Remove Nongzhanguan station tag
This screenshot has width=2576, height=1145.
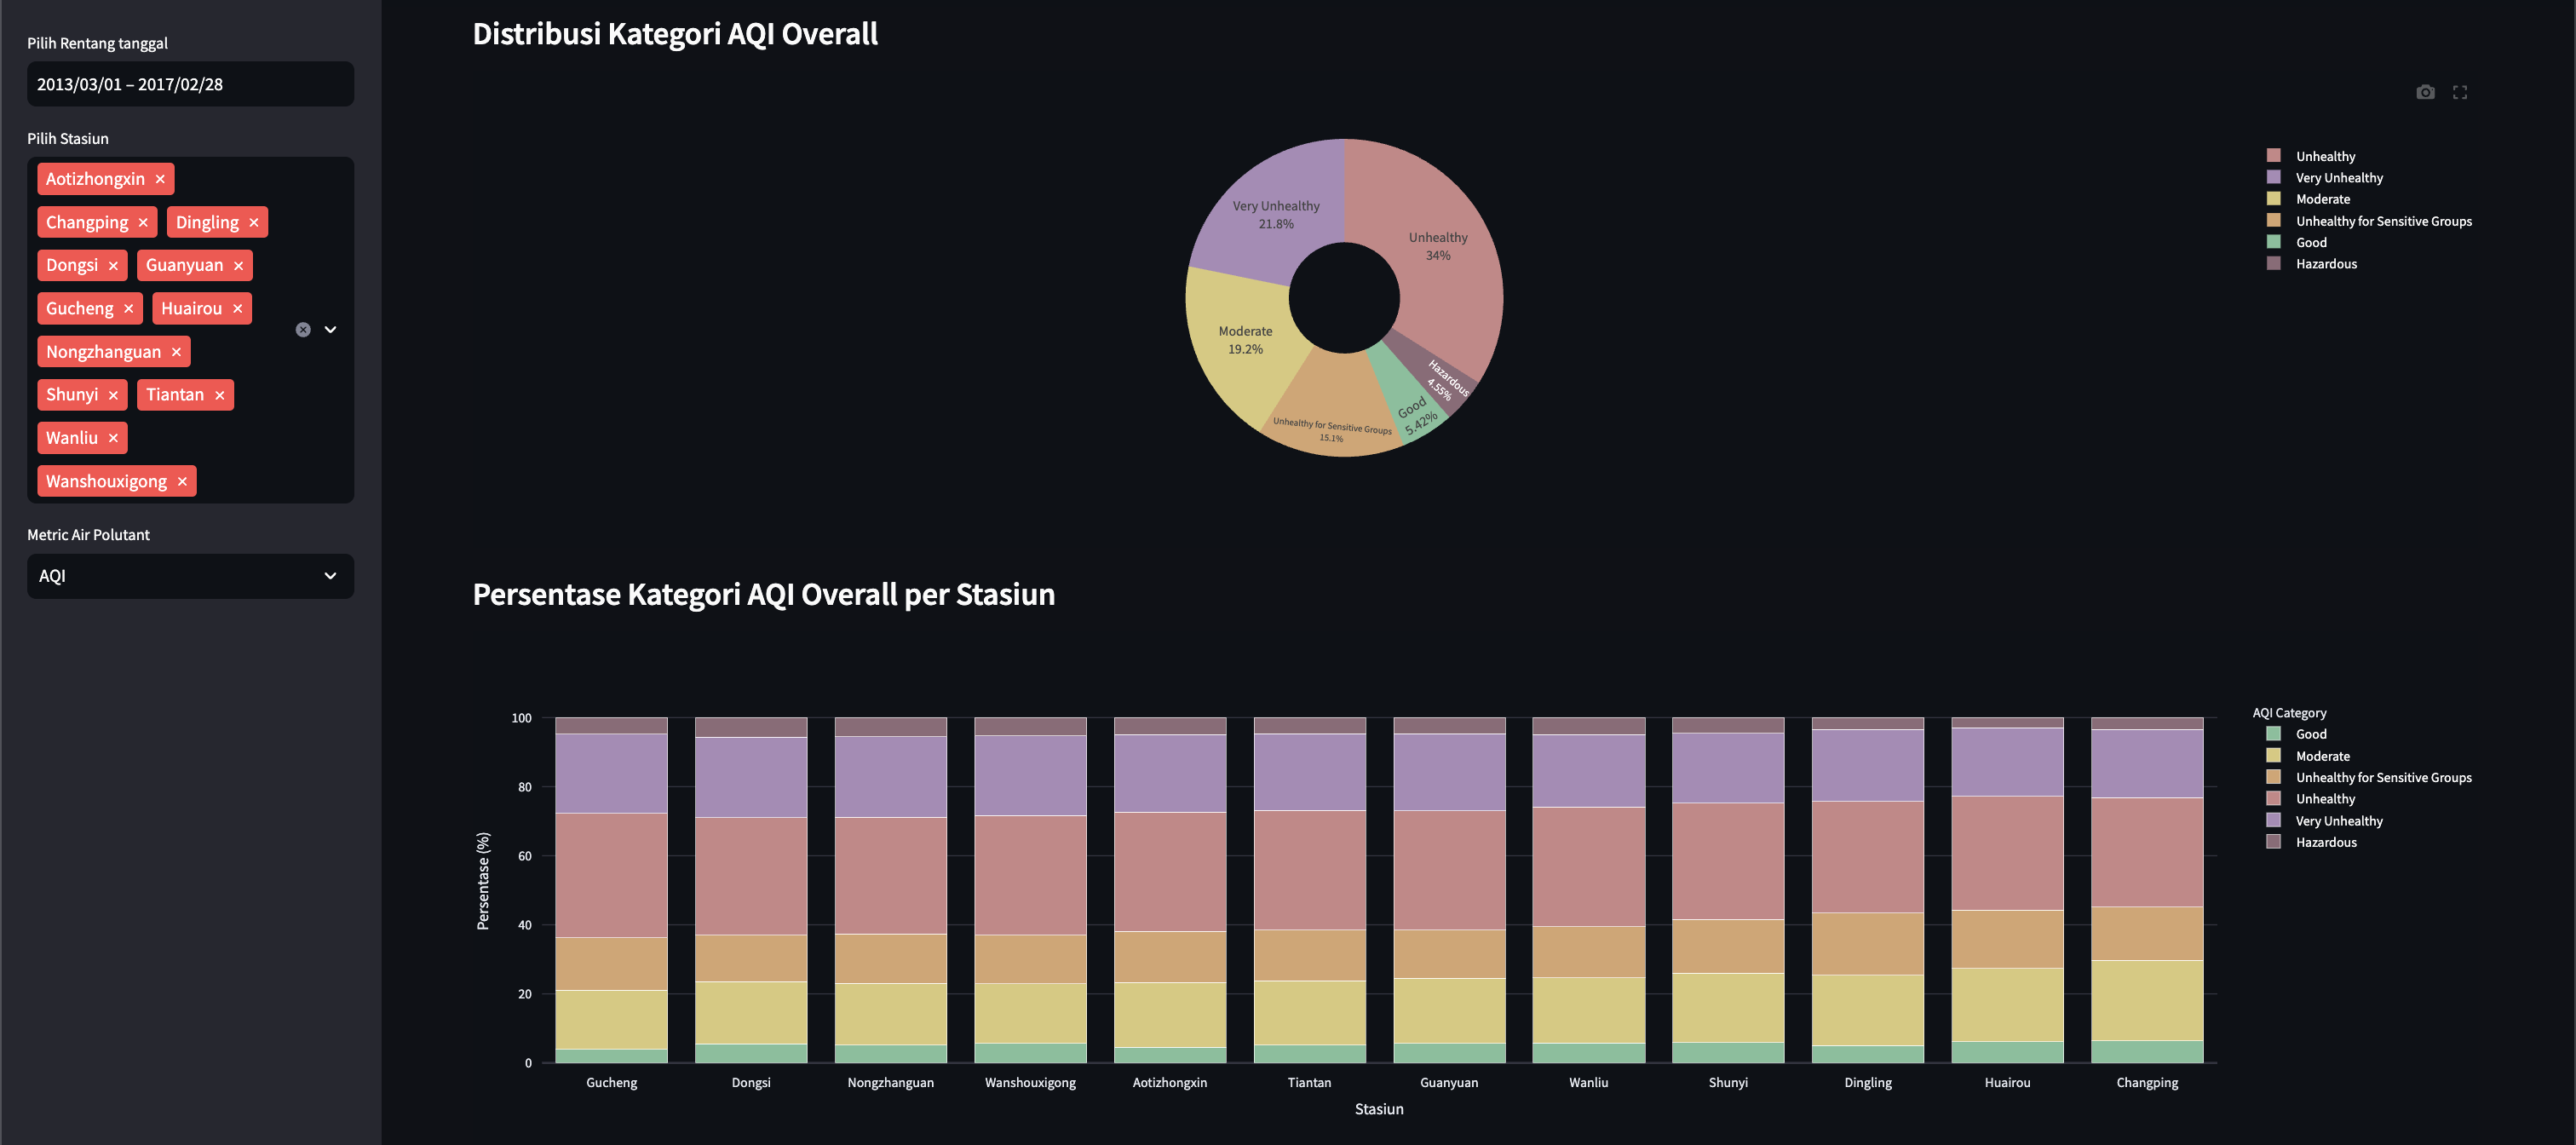pos(176,352)
